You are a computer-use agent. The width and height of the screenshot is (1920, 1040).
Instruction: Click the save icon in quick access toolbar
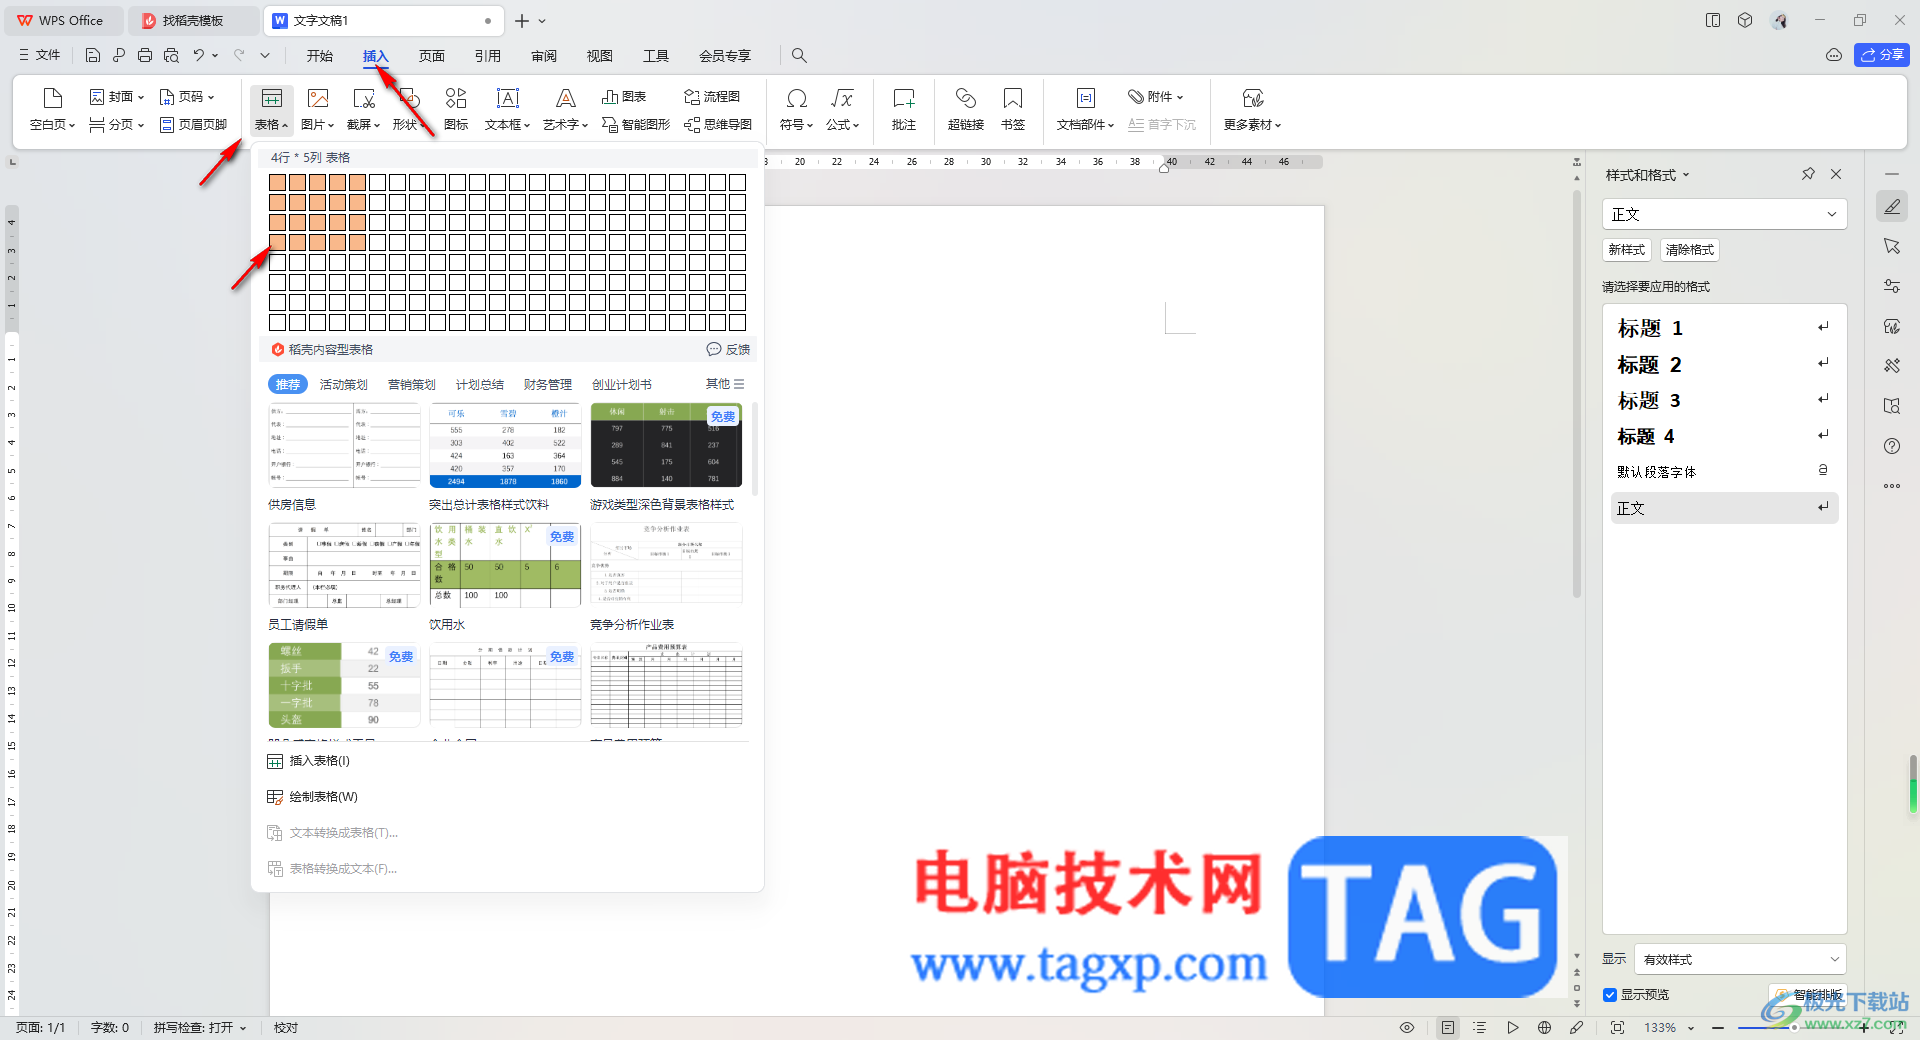(x=93, y=56)
